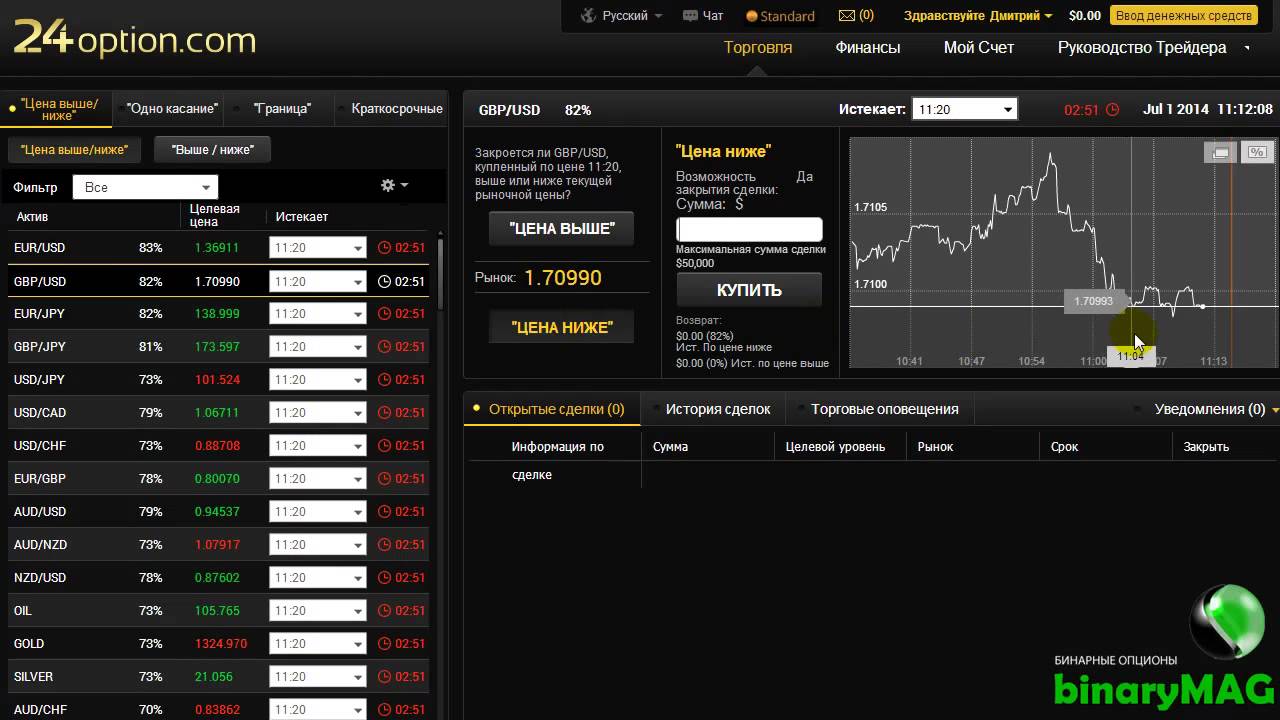This screenshot has height=720, width=1280.
Task: Click the clock icon in GBP/USD row
Action: point(385,282)
